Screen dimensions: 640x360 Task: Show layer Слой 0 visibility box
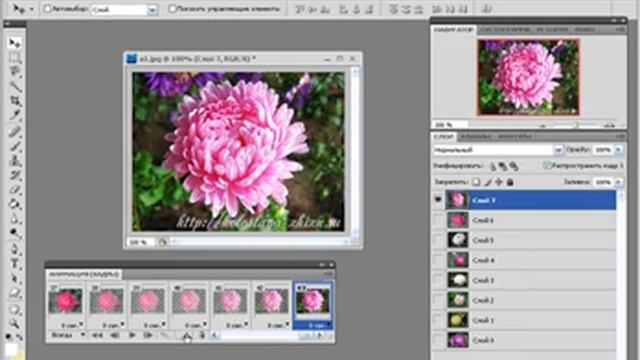click(x=438, y=340)
